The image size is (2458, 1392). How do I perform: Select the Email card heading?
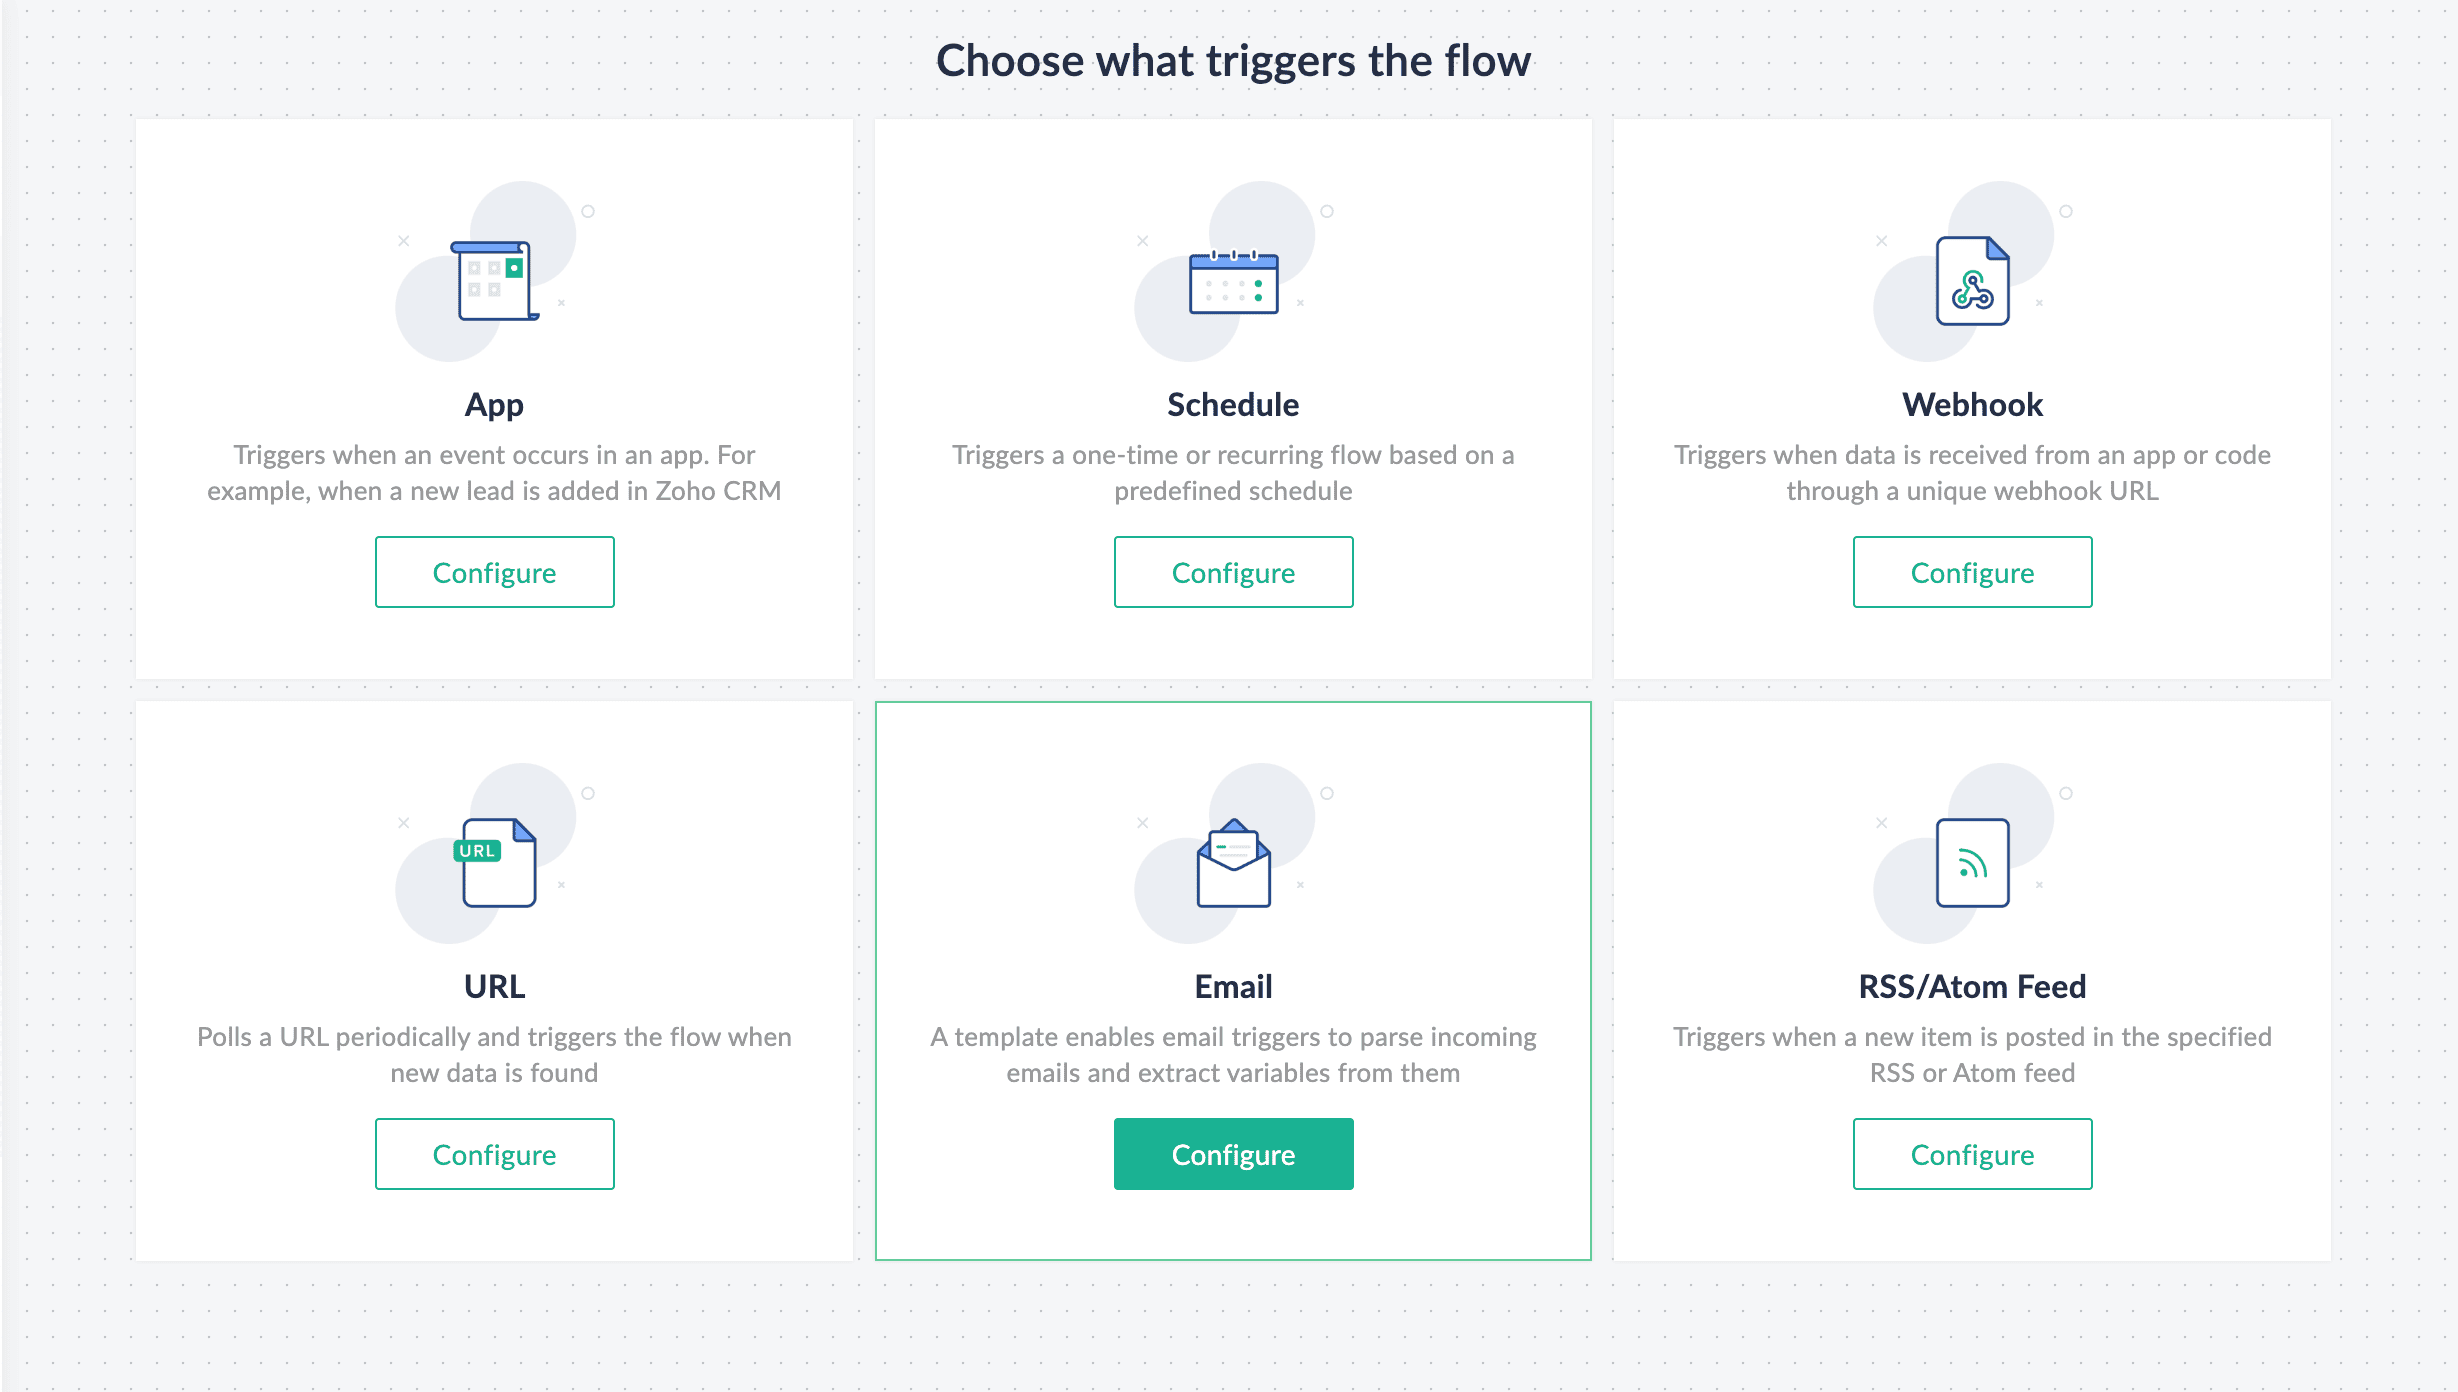point(1233,987)
